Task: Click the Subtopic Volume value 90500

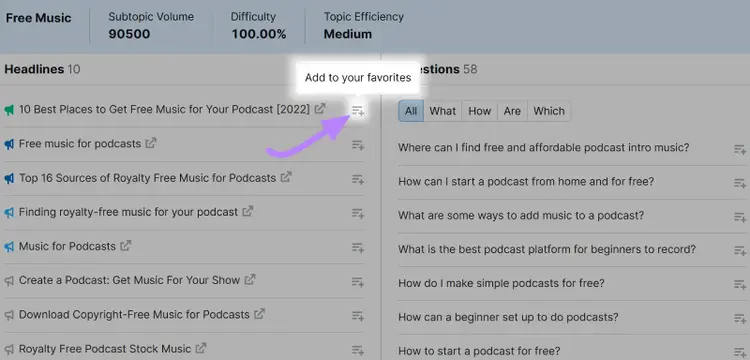Action: (x=129, y=34)
